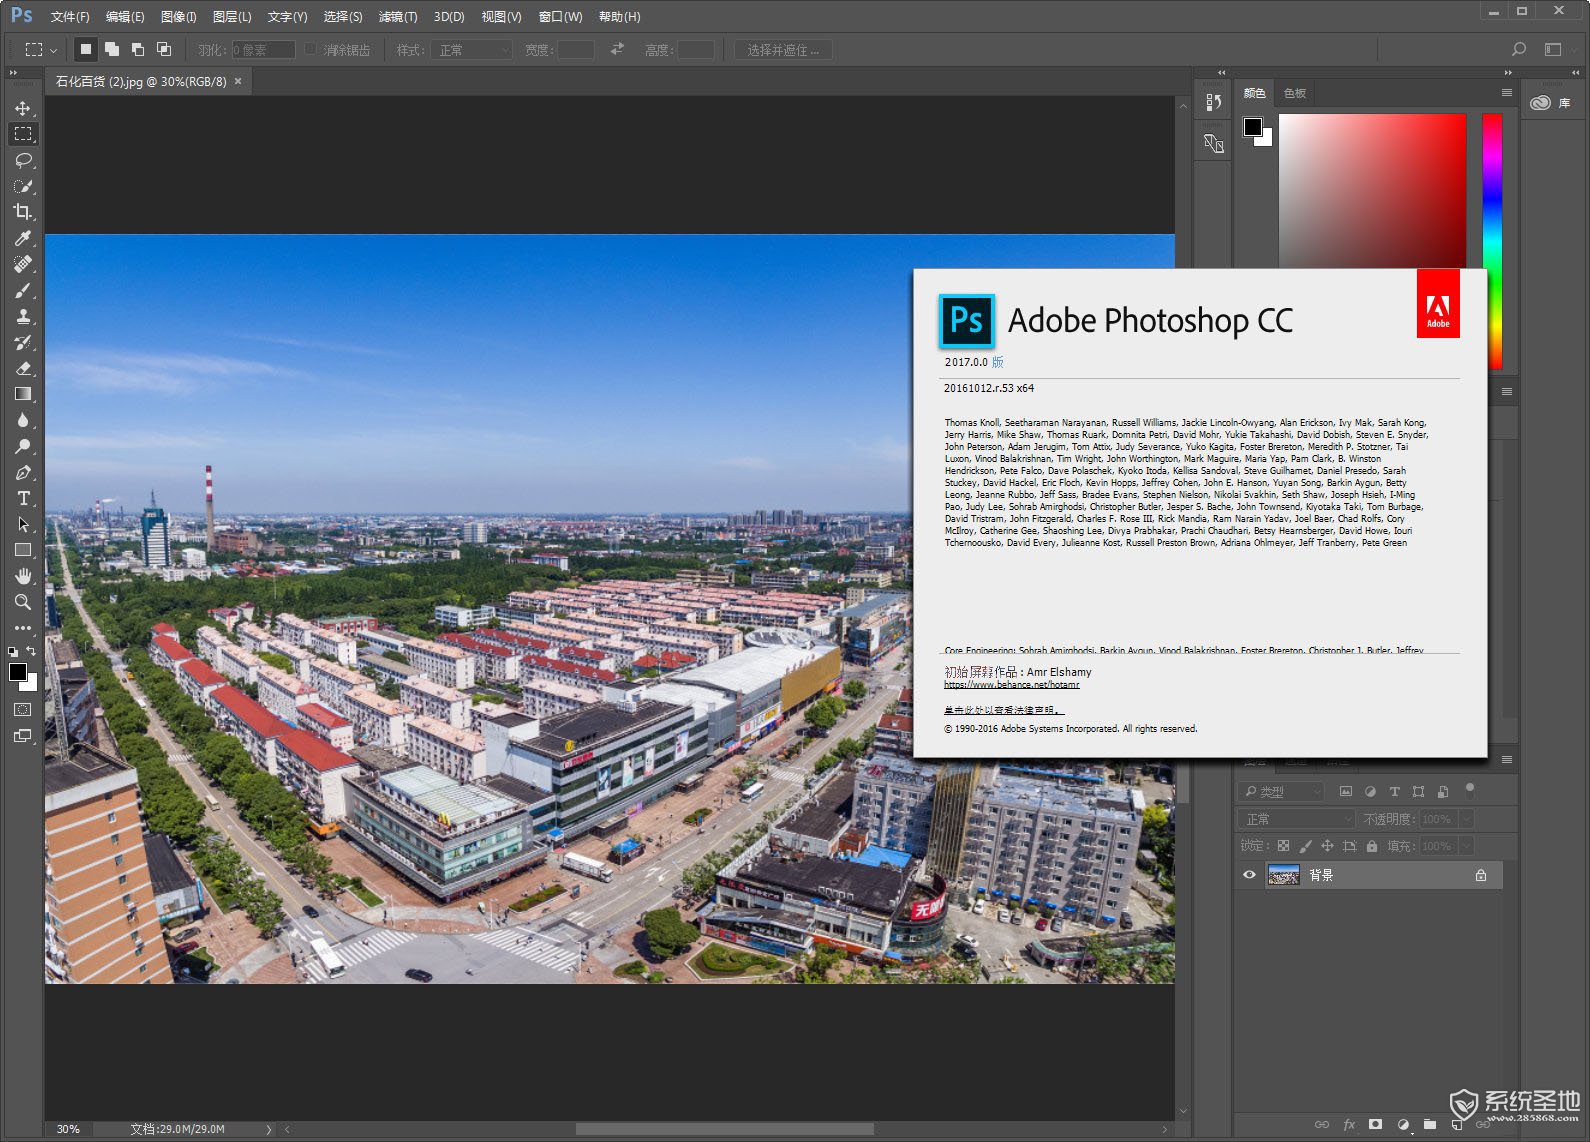Select the Clone Stamp tool
Screen dimensions: 1590x1142
tap(23, 316)
